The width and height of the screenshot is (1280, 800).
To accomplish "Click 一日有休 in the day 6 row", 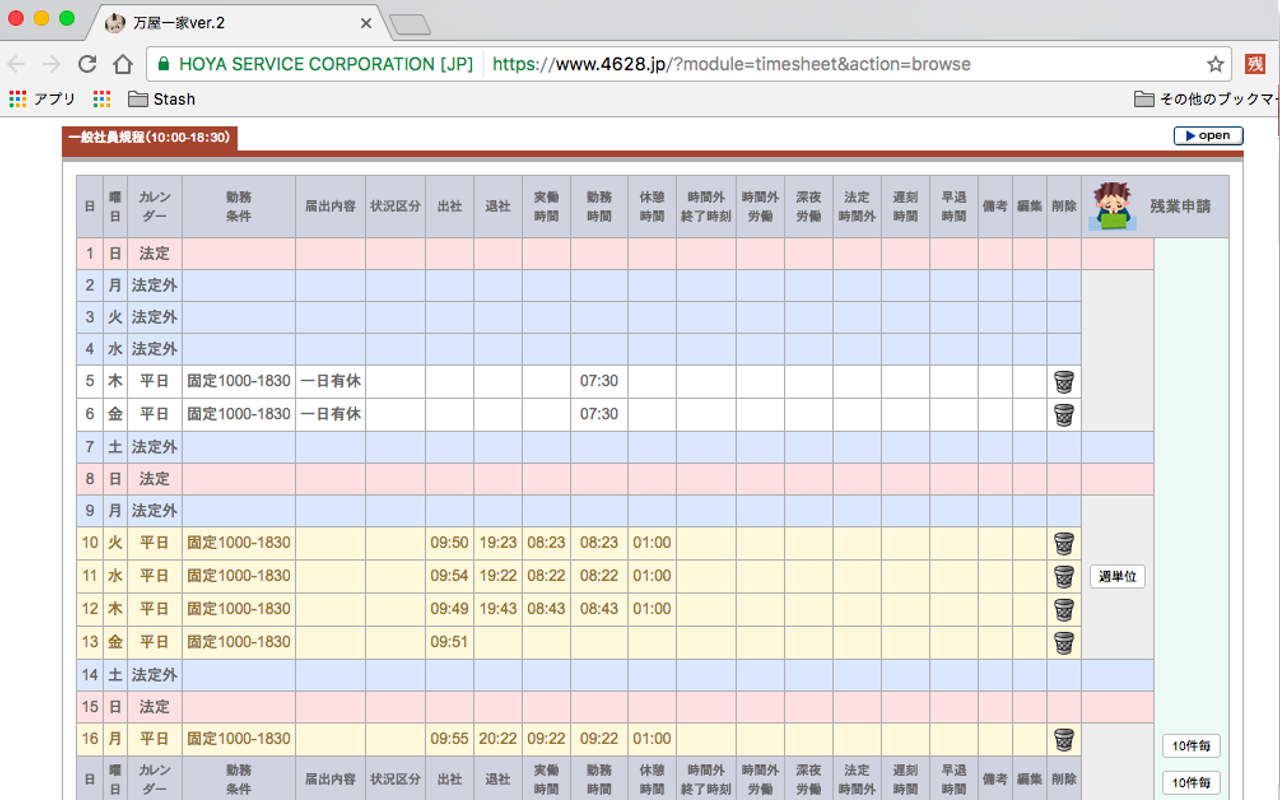I will pos(331,414).
